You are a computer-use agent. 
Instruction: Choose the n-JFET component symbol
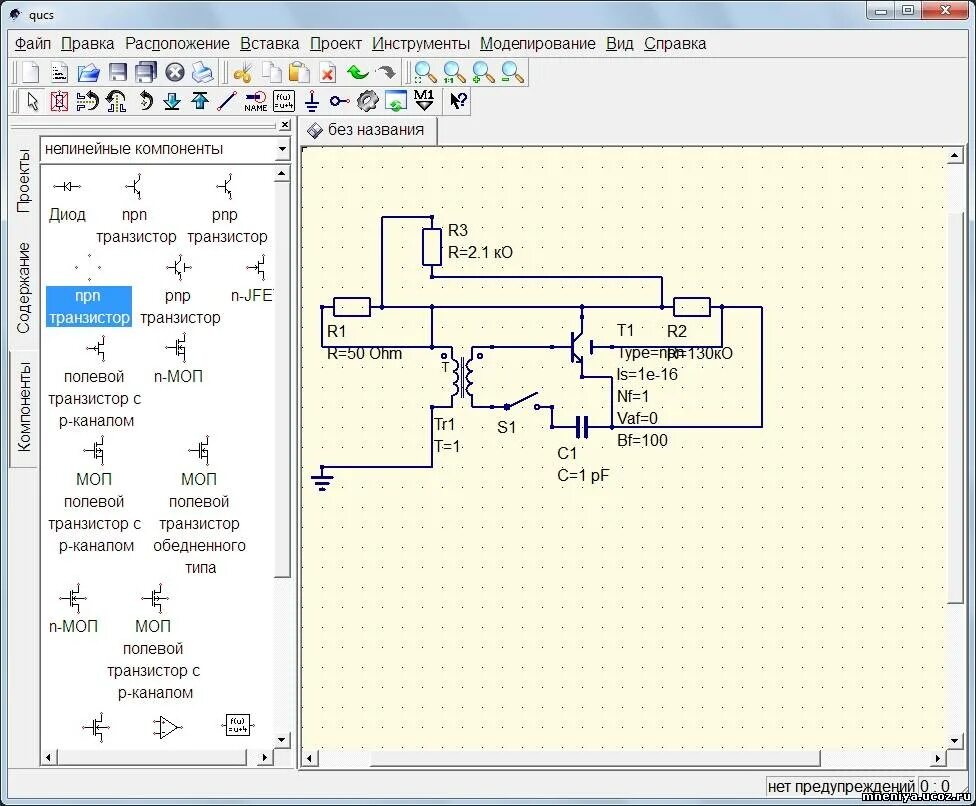256,278
